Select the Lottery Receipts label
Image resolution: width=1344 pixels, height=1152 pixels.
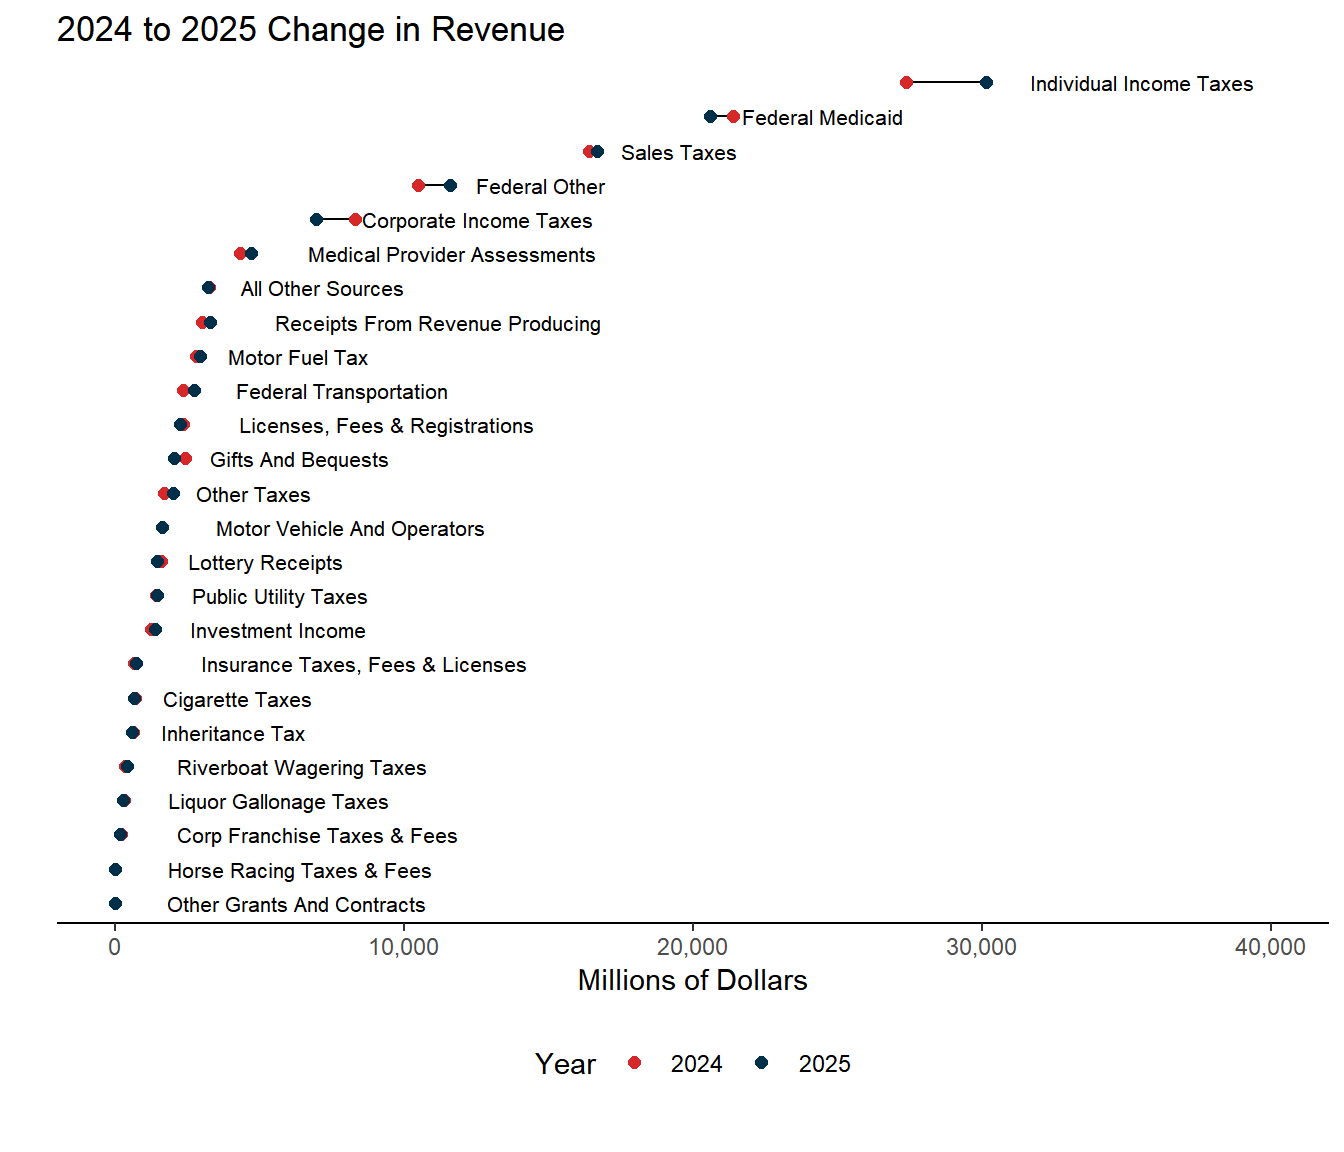point(265,563)
